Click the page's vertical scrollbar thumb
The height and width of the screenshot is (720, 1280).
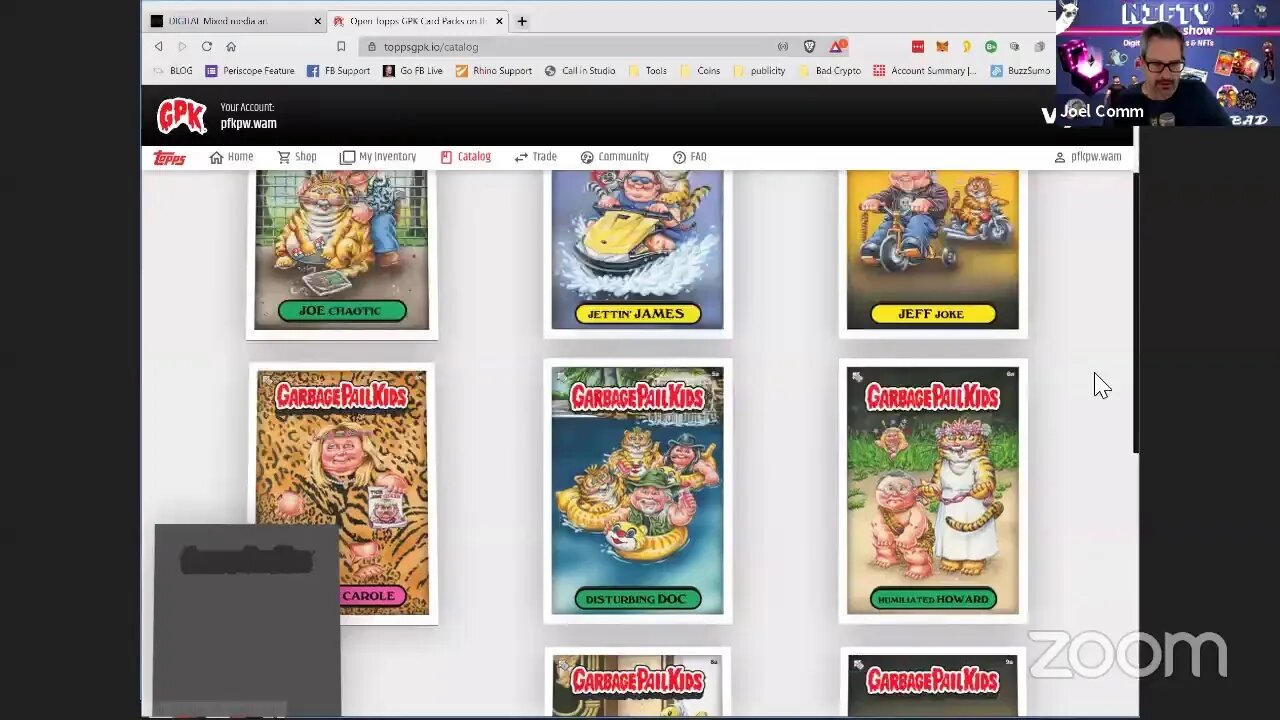pyautogui.click(x=1135, y=315)
